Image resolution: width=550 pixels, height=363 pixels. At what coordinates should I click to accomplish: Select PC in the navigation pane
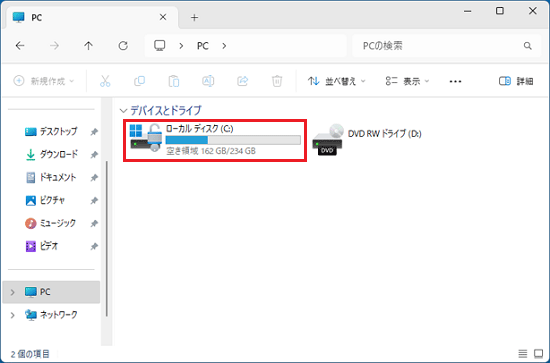(x=51, y=292)
